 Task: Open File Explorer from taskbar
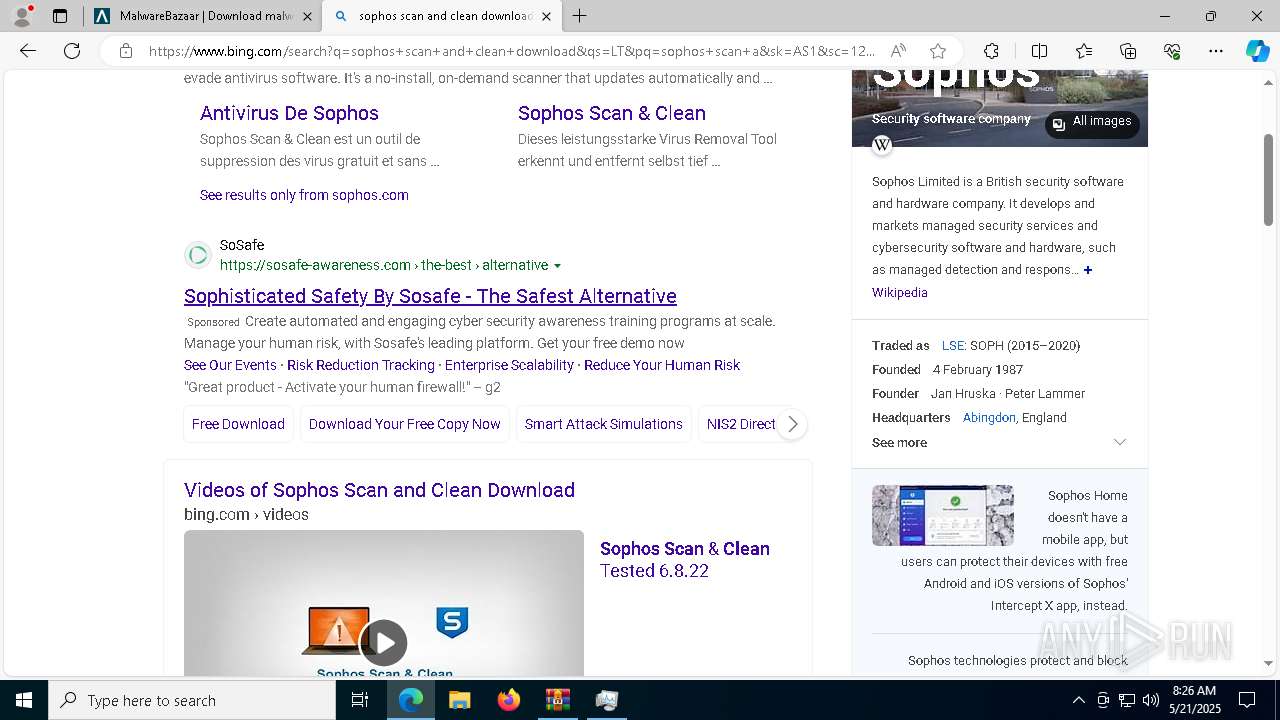point(459,700)
